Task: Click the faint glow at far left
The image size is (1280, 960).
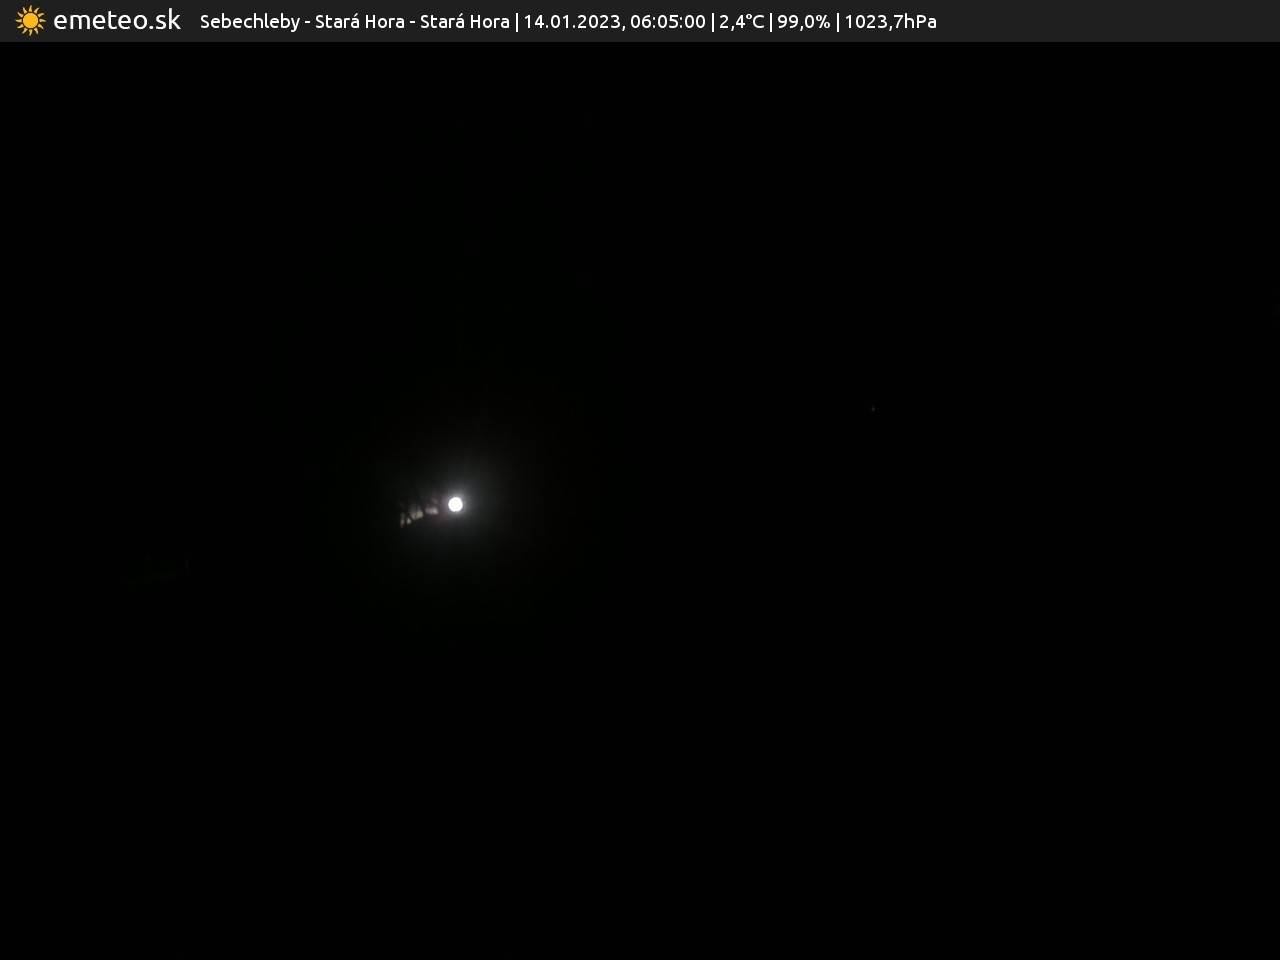Action: (x=160, y=570)
